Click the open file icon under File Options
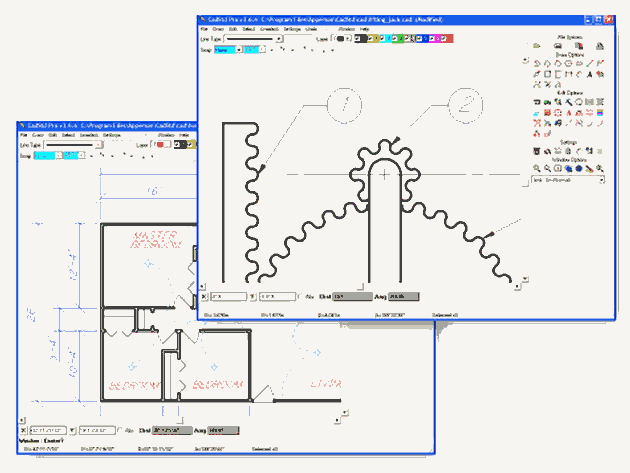The width and height of the screenshot is (630, 473). pyautogui.click(x=537, y=46)
